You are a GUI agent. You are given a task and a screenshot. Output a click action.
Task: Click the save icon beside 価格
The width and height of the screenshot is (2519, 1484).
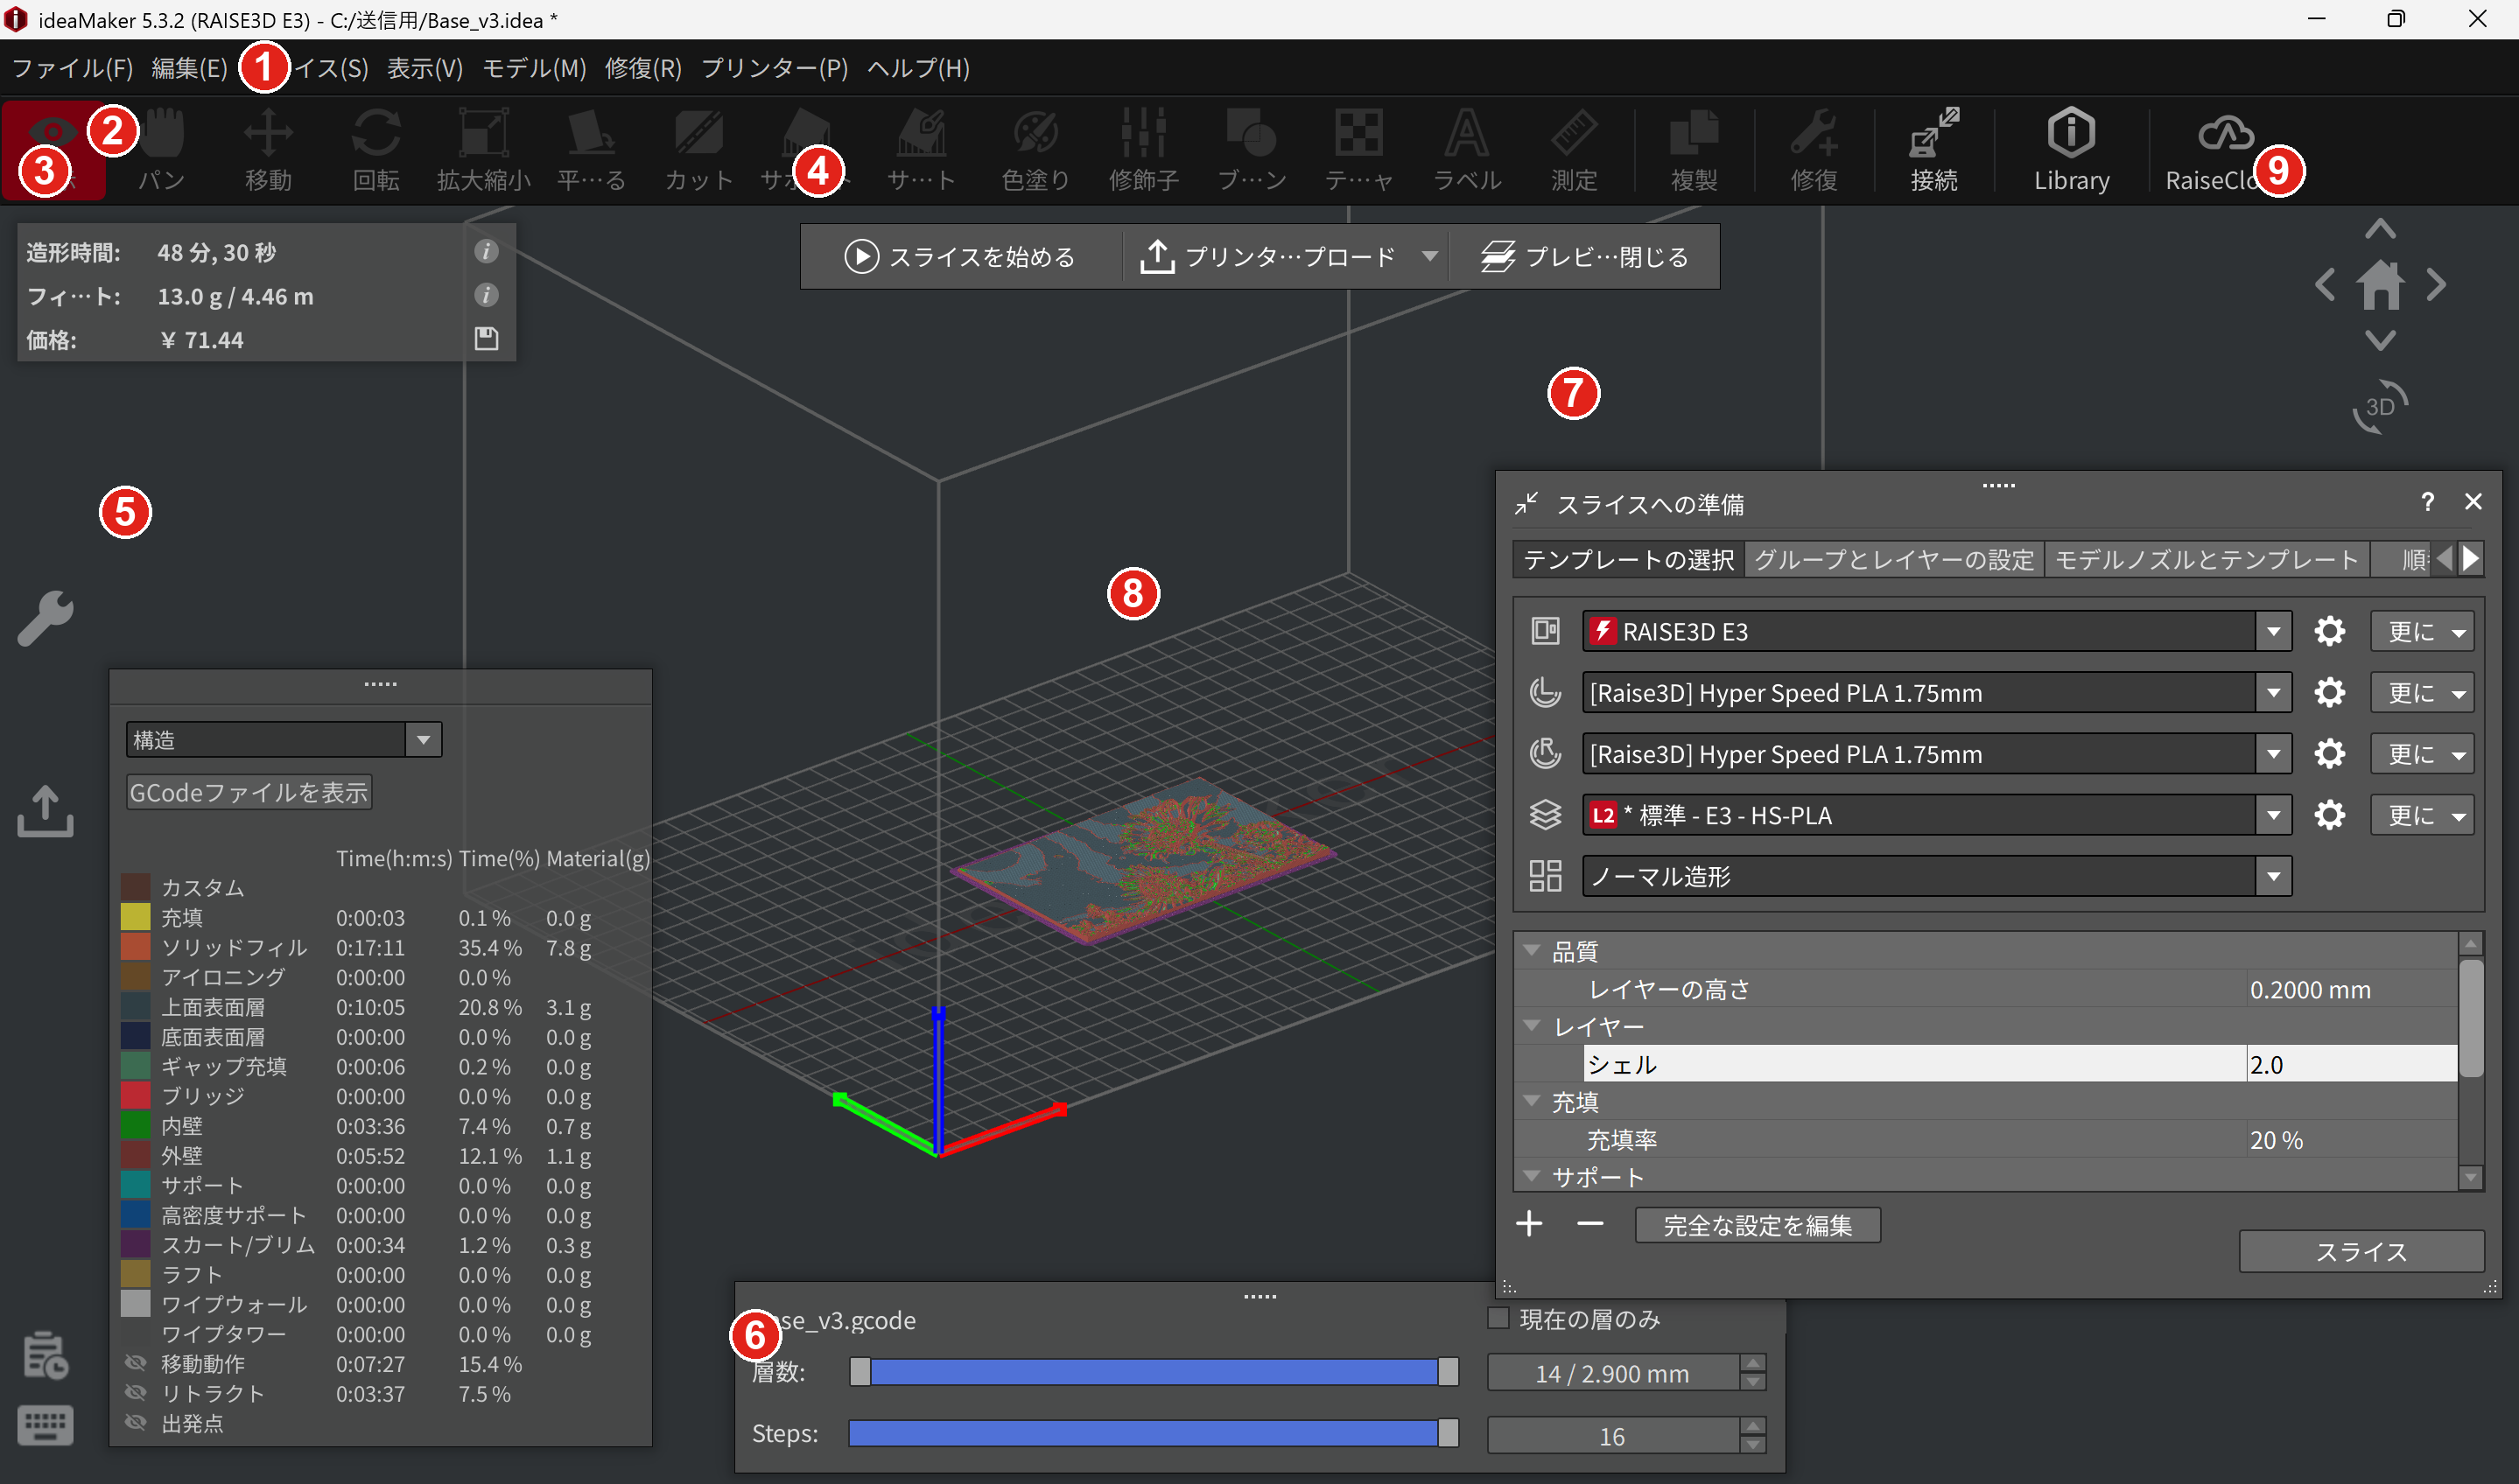click(x=486, y=339)
